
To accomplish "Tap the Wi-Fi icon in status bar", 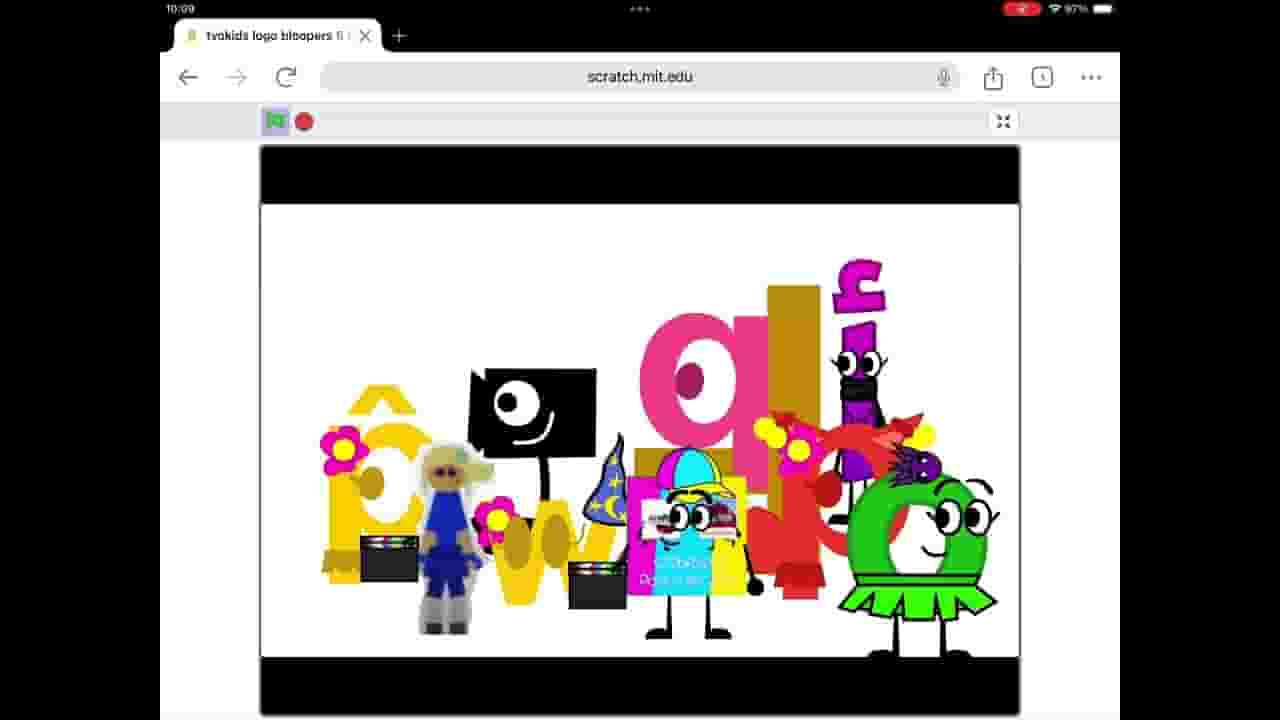I will (1055, 9).
